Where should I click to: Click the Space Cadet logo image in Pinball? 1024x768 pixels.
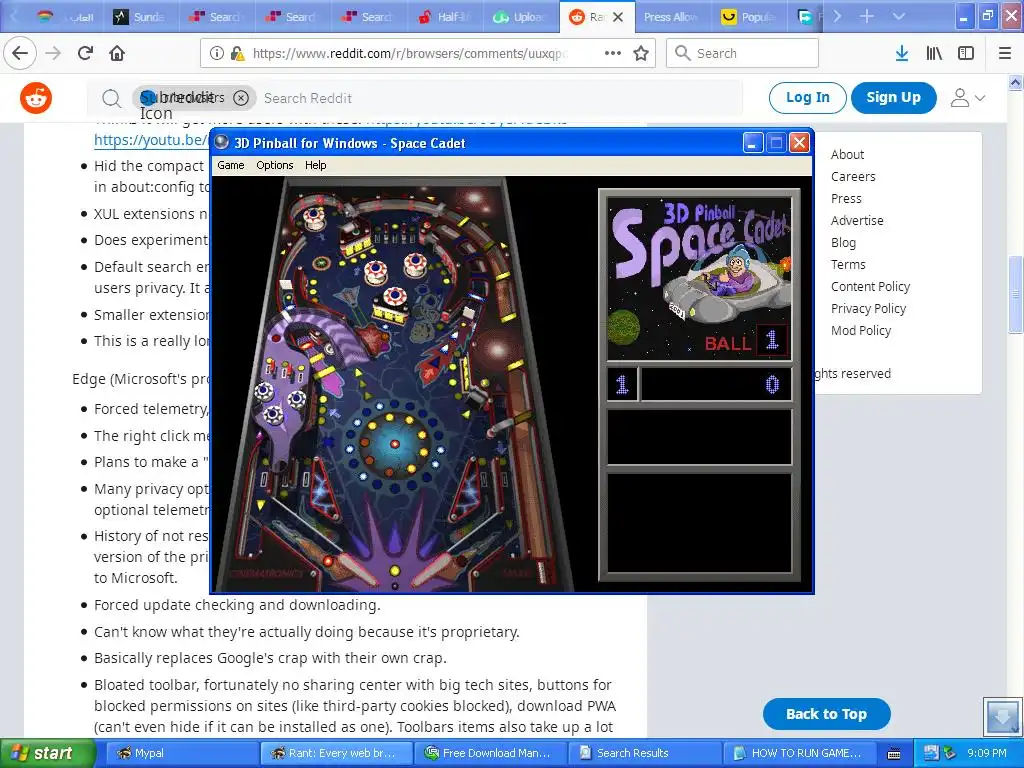[699, 278]
